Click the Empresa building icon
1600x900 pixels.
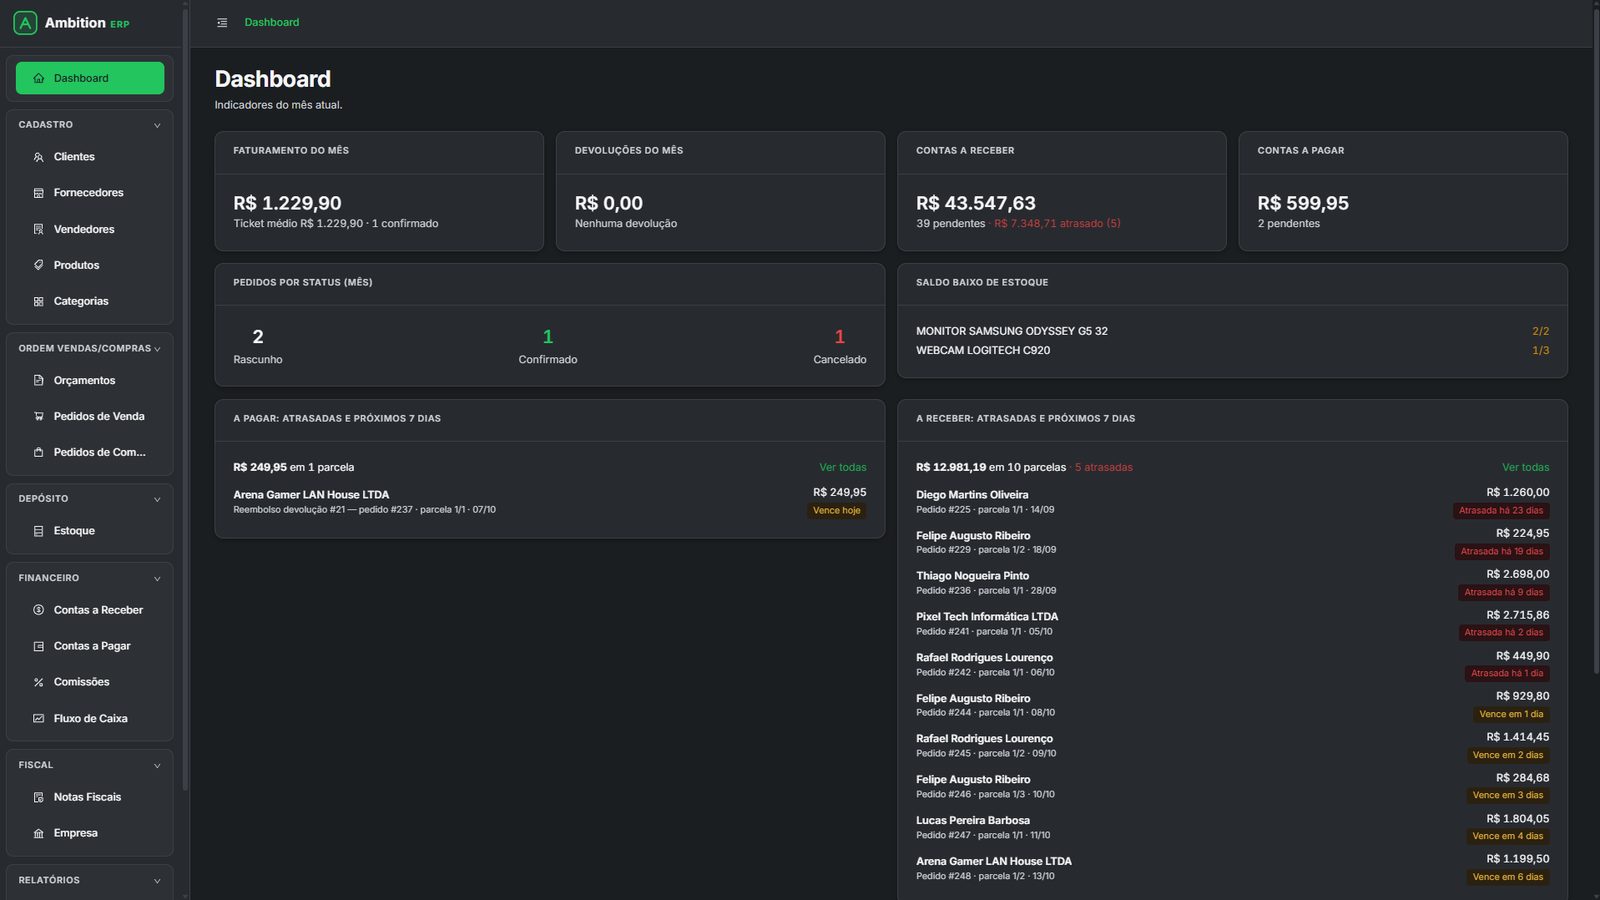tap(39, 833)
